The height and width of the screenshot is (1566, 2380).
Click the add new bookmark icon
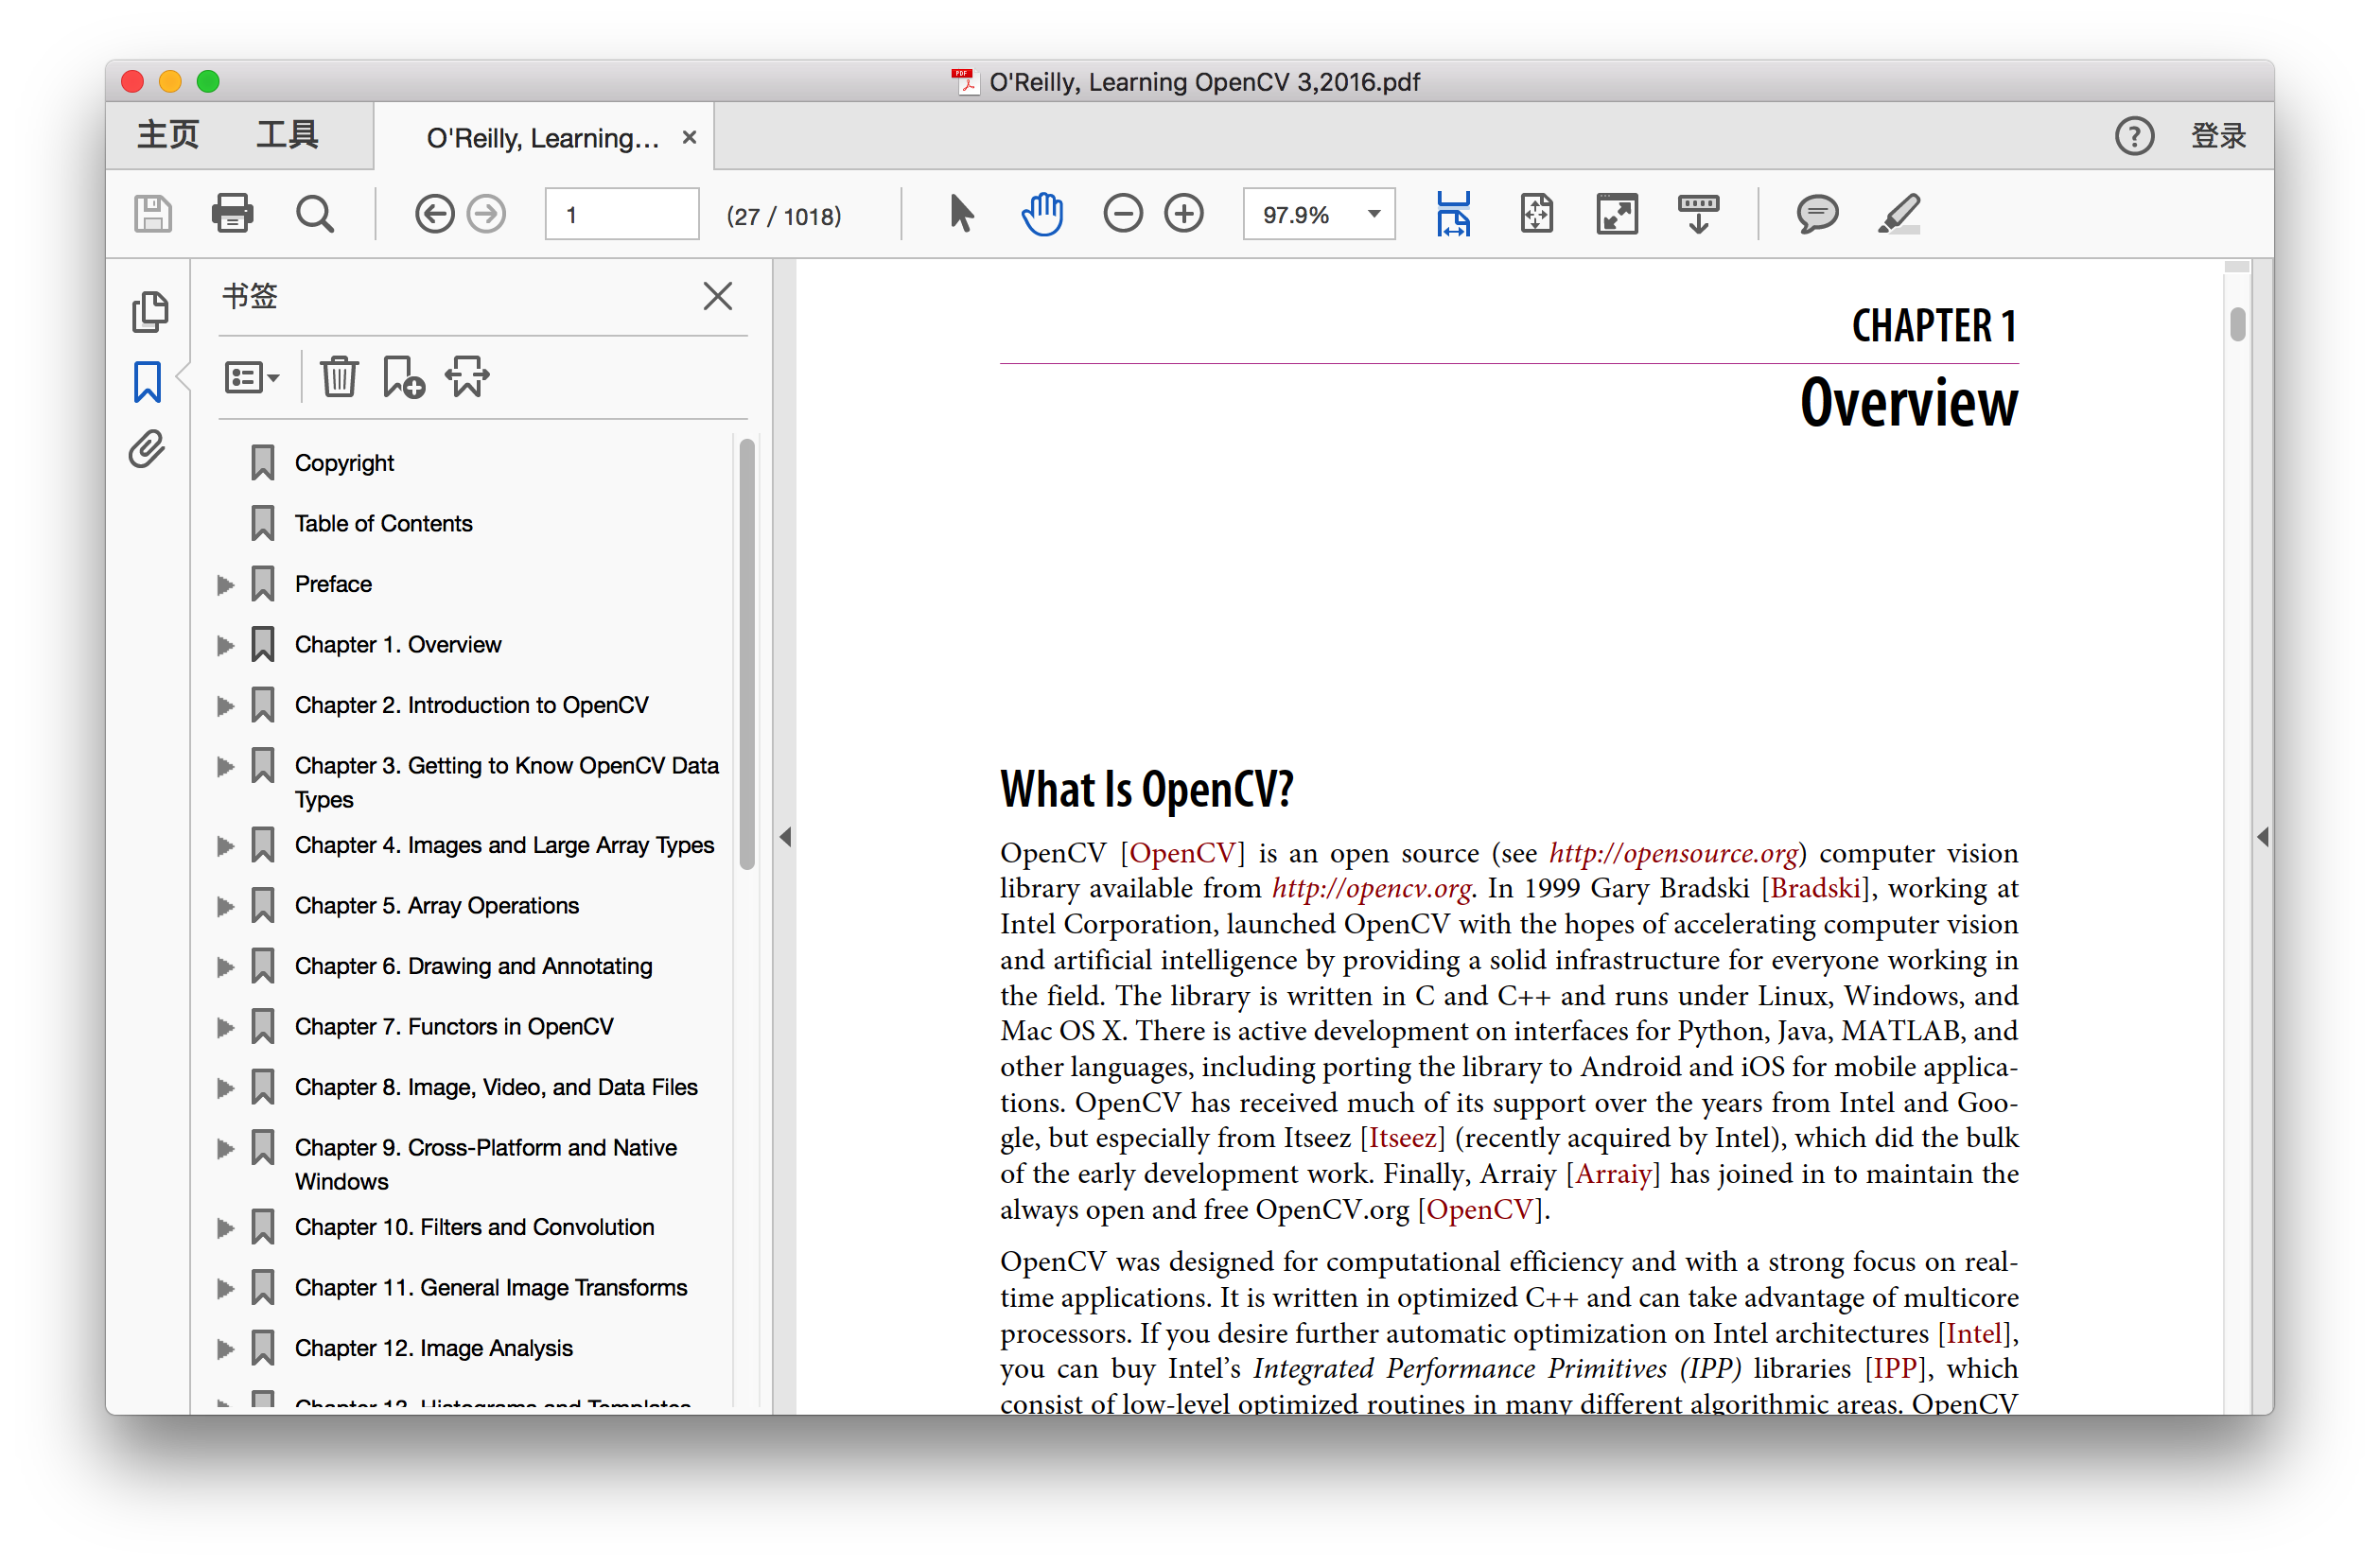tap(403, 377)
